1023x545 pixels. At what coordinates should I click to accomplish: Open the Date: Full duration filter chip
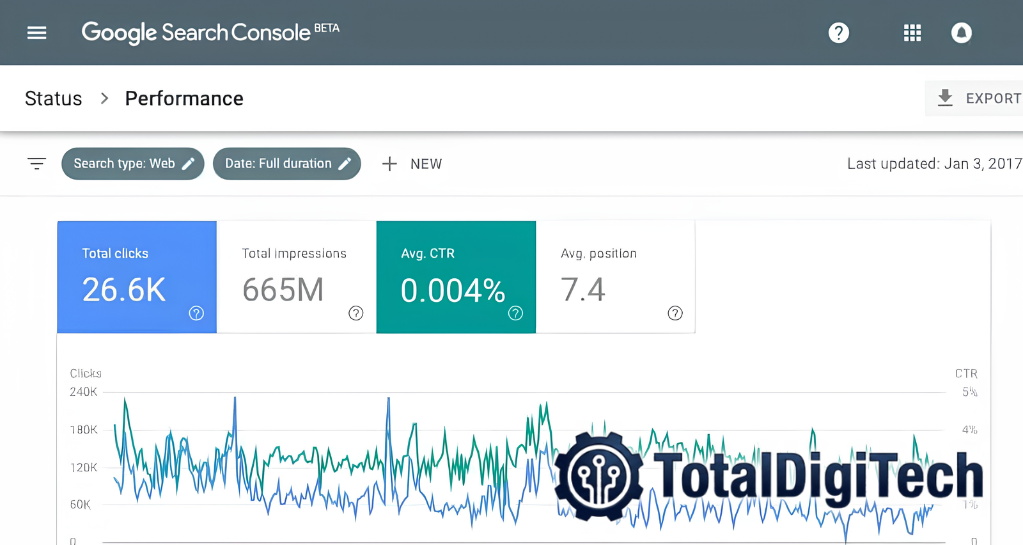pyautogui.click(x=287, y=164)
